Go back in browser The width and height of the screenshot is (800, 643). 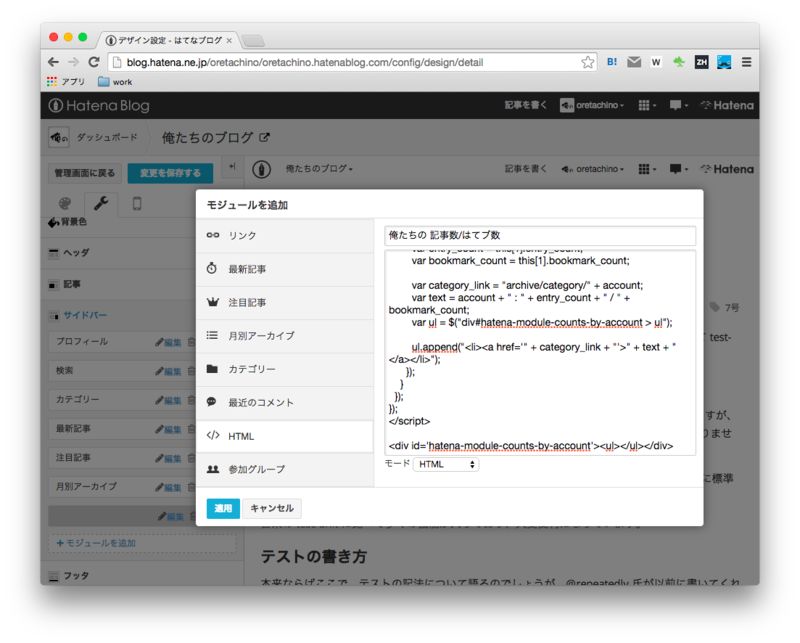[x=53, y=62]
